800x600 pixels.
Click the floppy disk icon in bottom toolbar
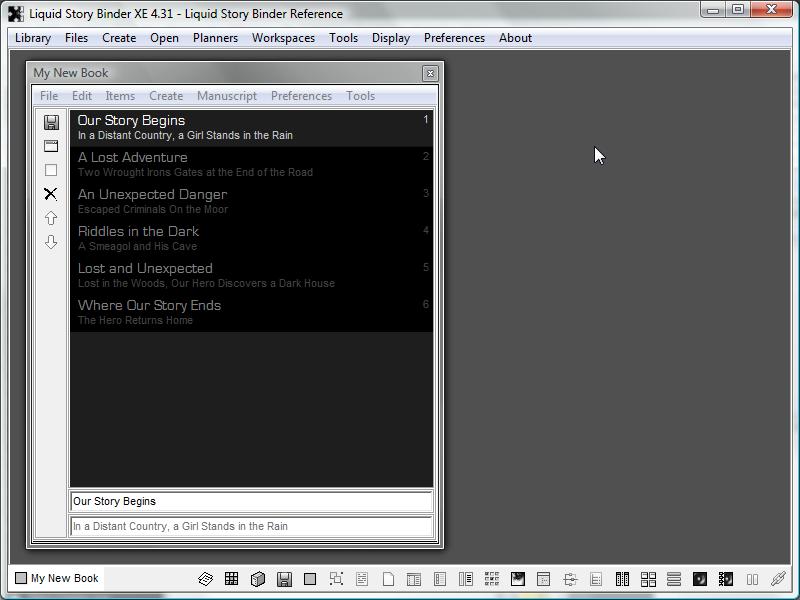point(284,579)
